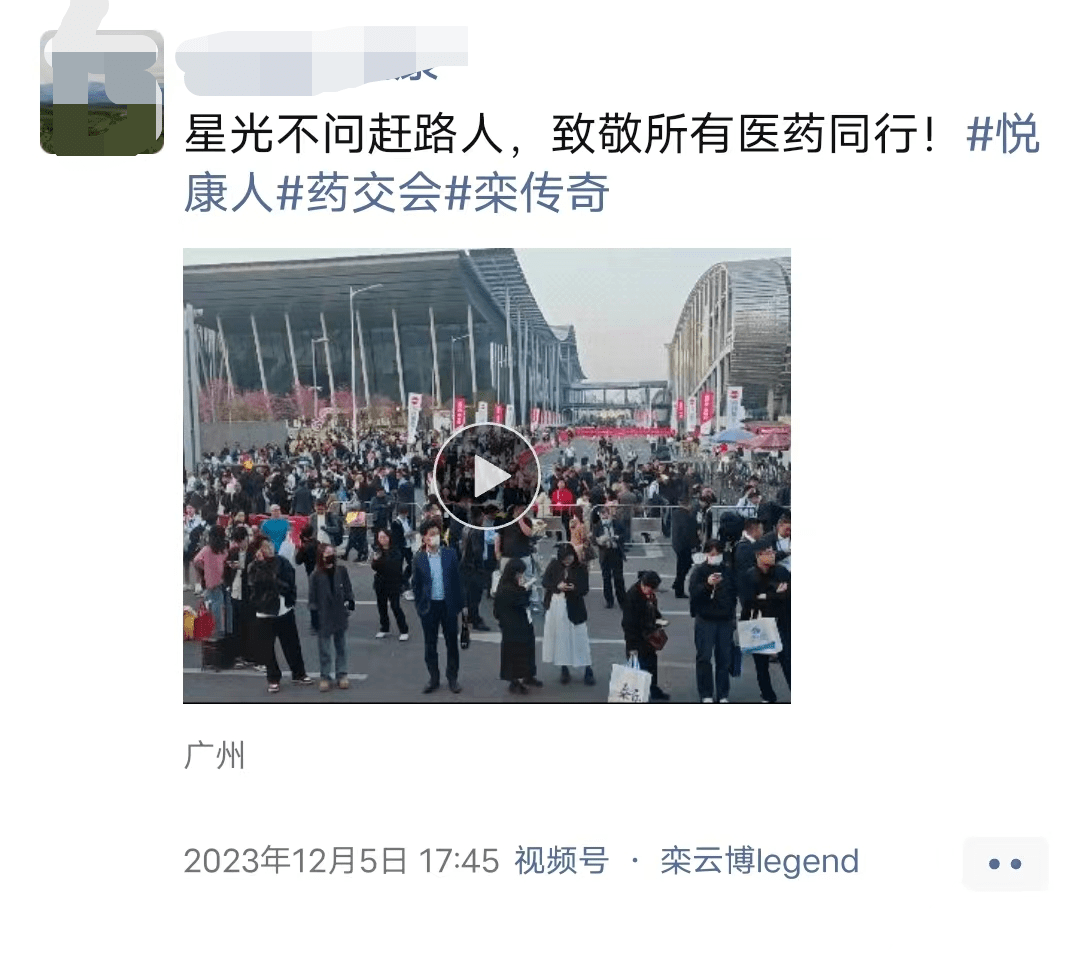Image resolution: width=1080 pixels, height=966 pixels.
Task: Click the white tote bag in video
Action: click(629, 679)
